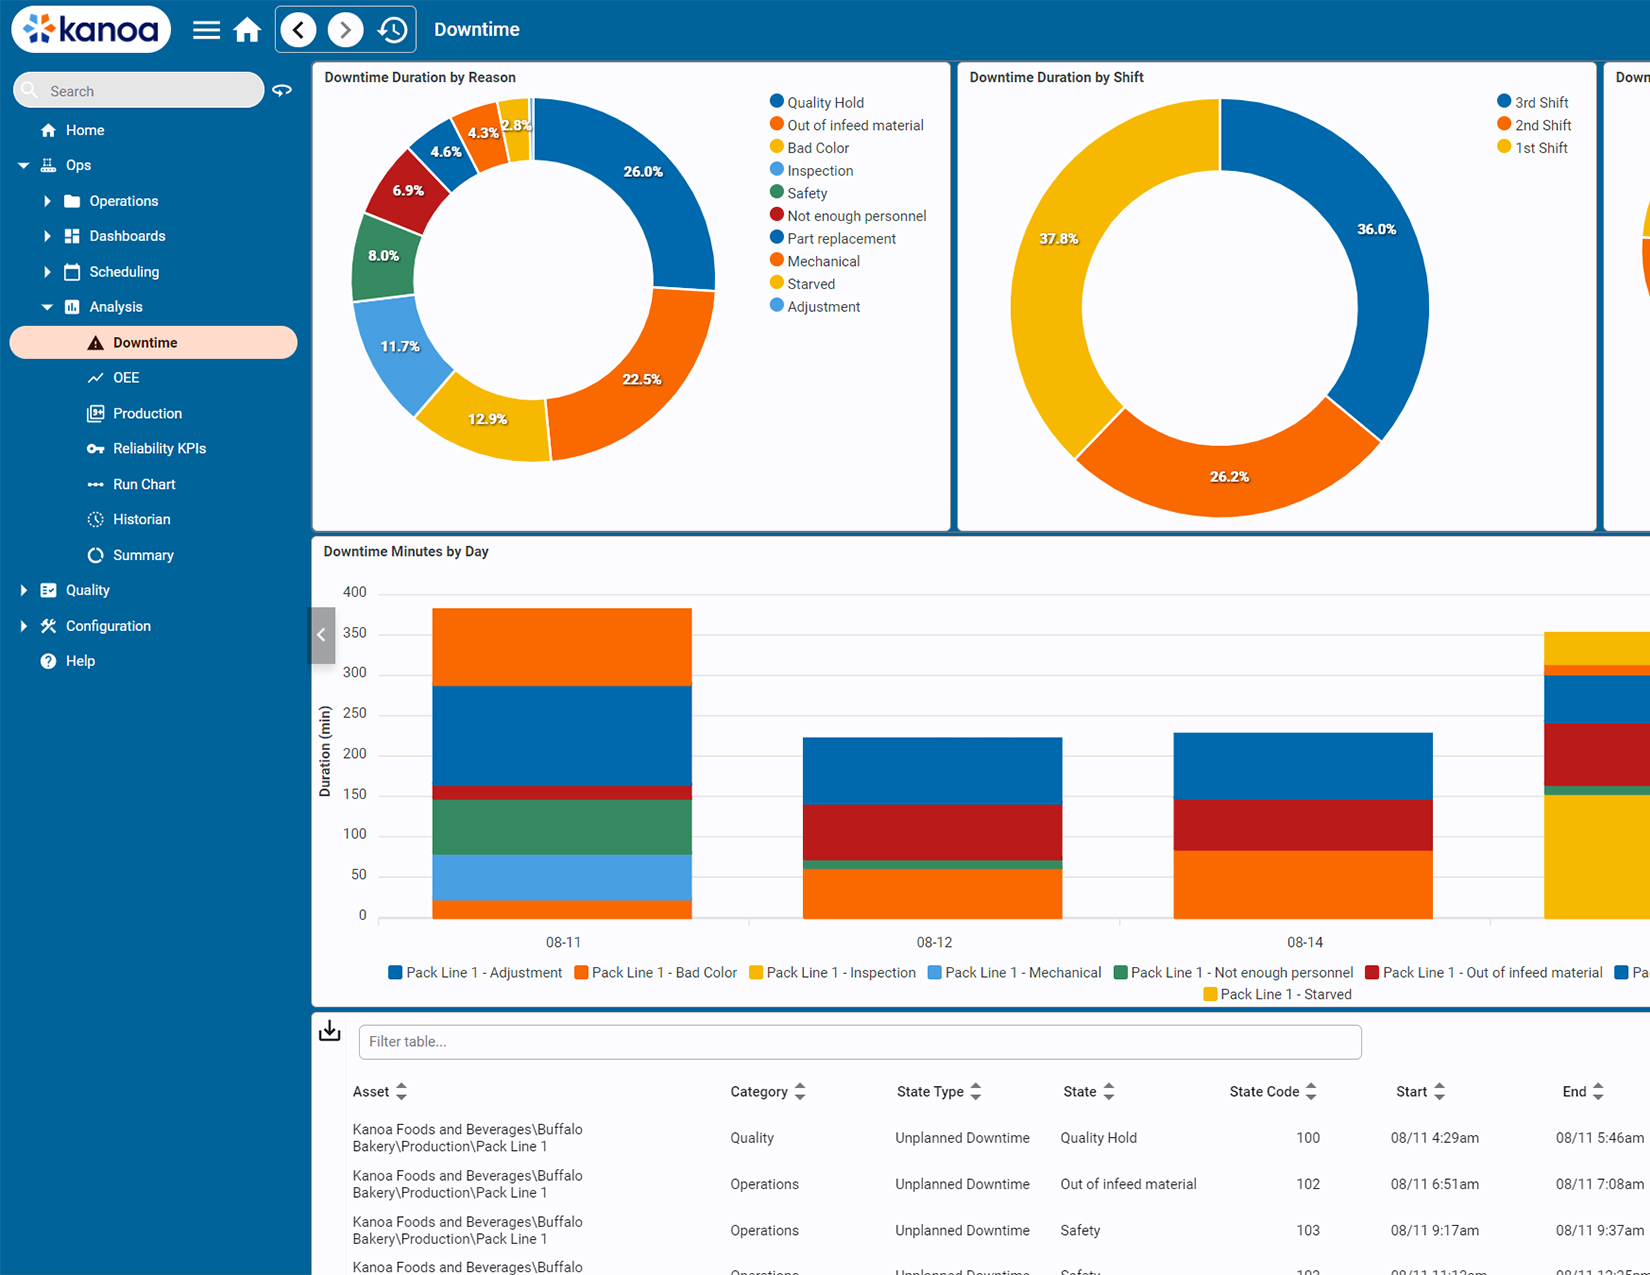Click the Quality checklist icon
This screenshot has width=1650, height=1275.
[48, 590]
